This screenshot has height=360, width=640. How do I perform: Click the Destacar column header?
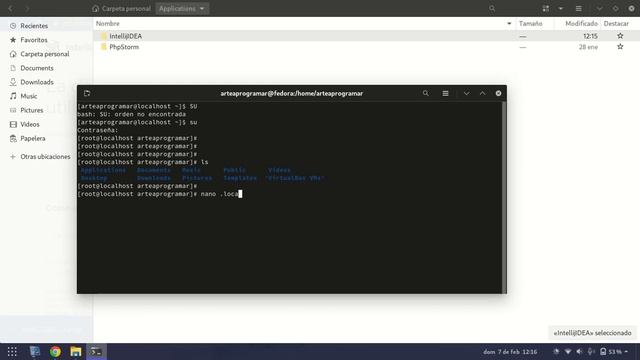point(616,24)
